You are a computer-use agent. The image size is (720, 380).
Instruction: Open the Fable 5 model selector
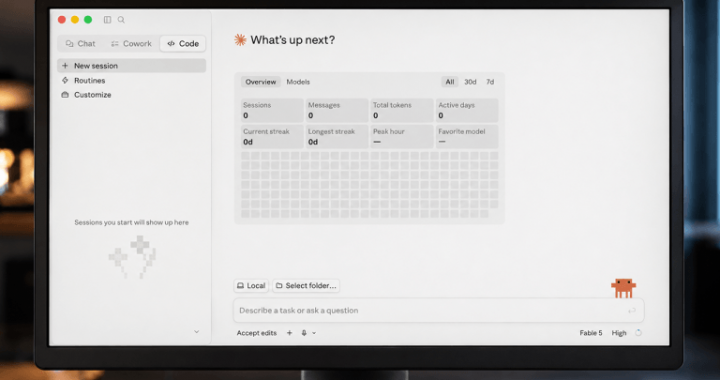pyautogui.click(x=591, y=333)
